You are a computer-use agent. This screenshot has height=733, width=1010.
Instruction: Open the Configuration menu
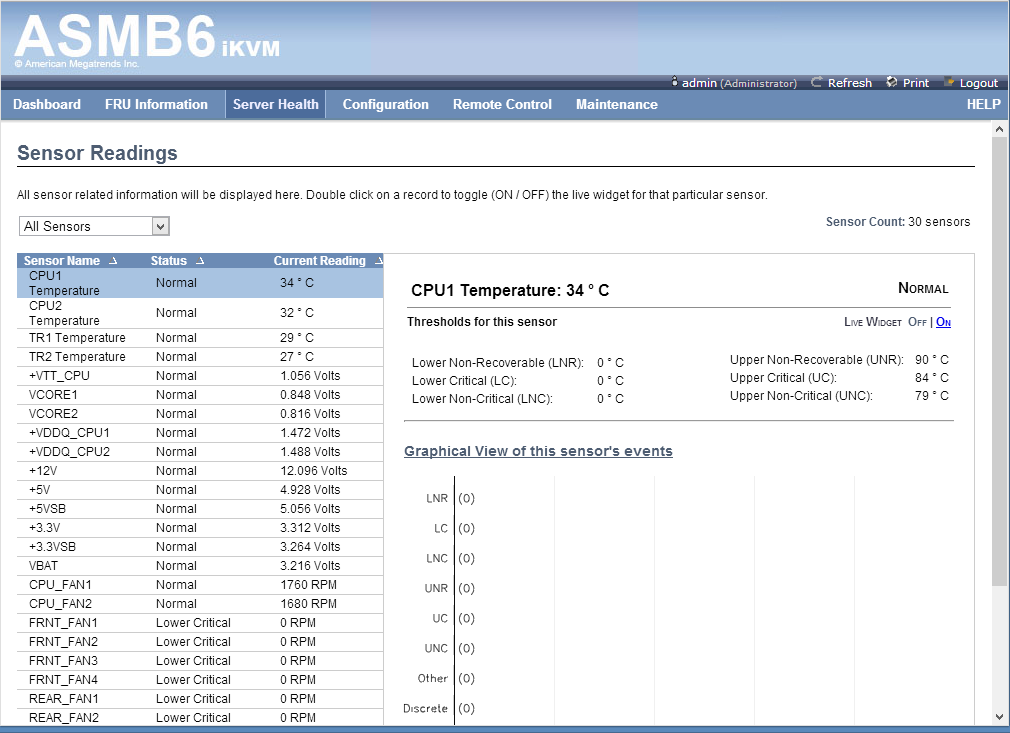[x=385, y=104]
